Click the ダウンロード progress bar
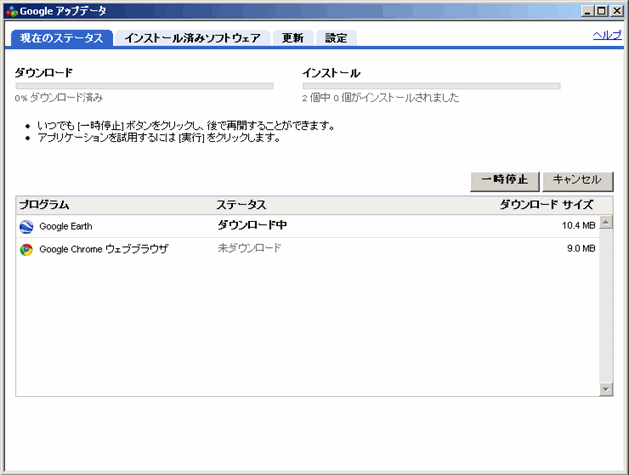The width and height of the screenshot is (629, 475). point(144,86)
